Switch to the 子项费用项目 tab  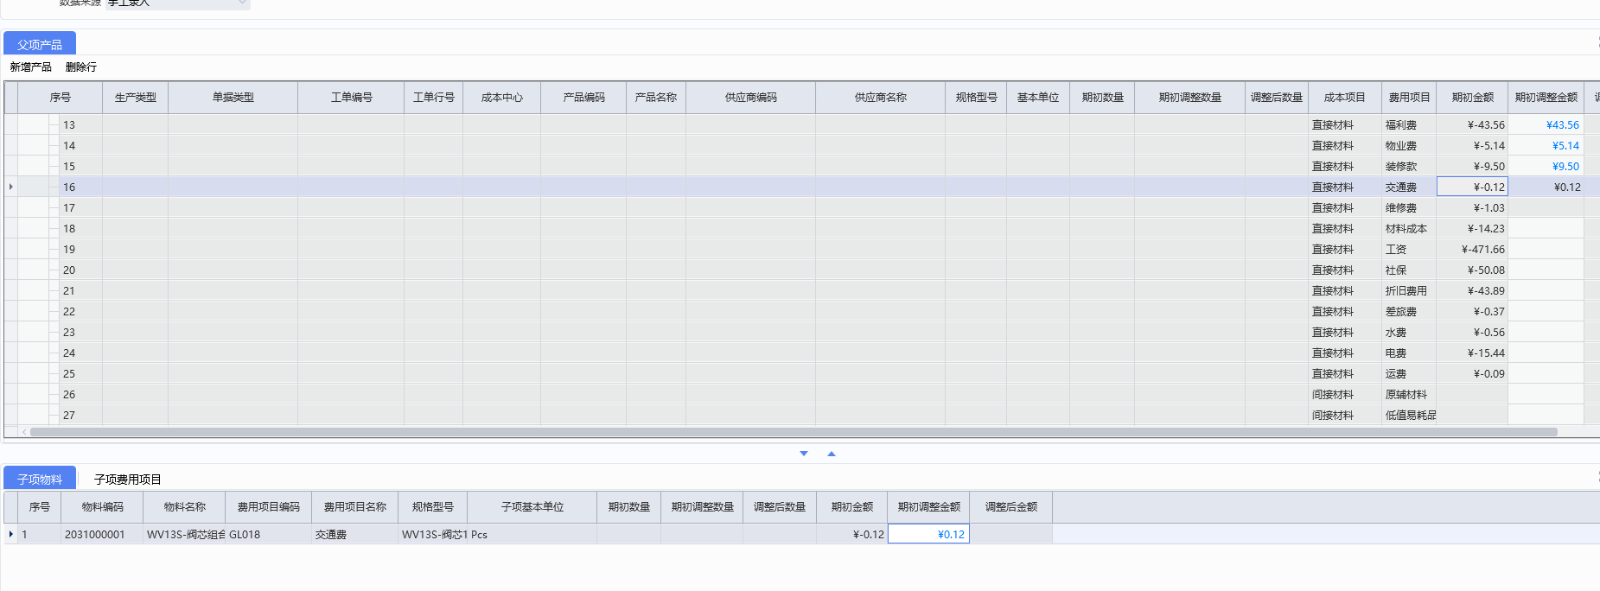coord(127,479)
